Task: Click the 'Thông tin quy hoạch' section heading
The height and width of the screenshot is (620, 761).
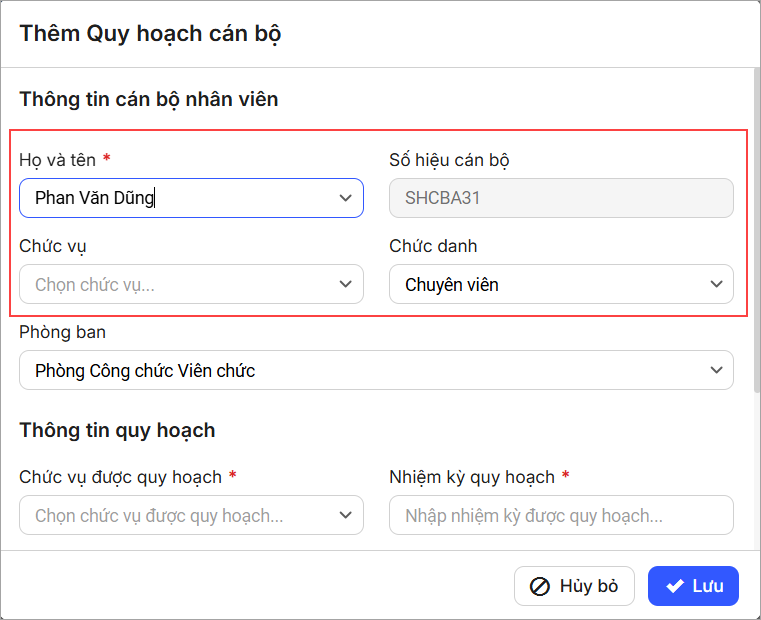Action: (117, 430)
